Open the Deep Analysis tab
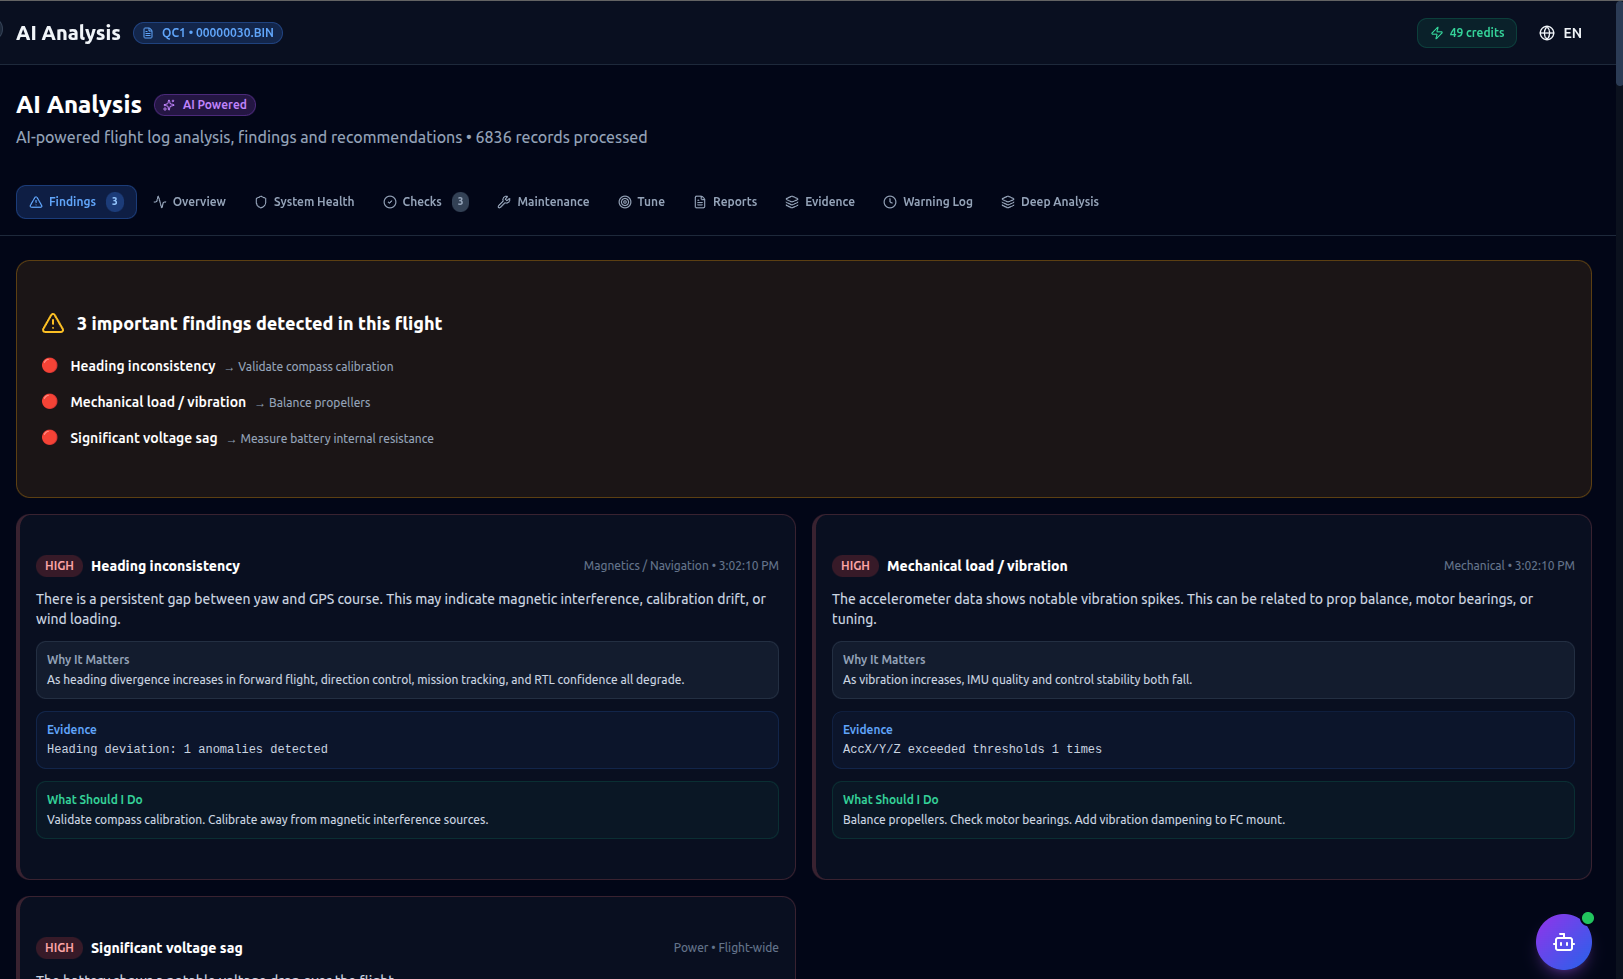Screen dimensions: 1623x979 tap(1050, 202)
